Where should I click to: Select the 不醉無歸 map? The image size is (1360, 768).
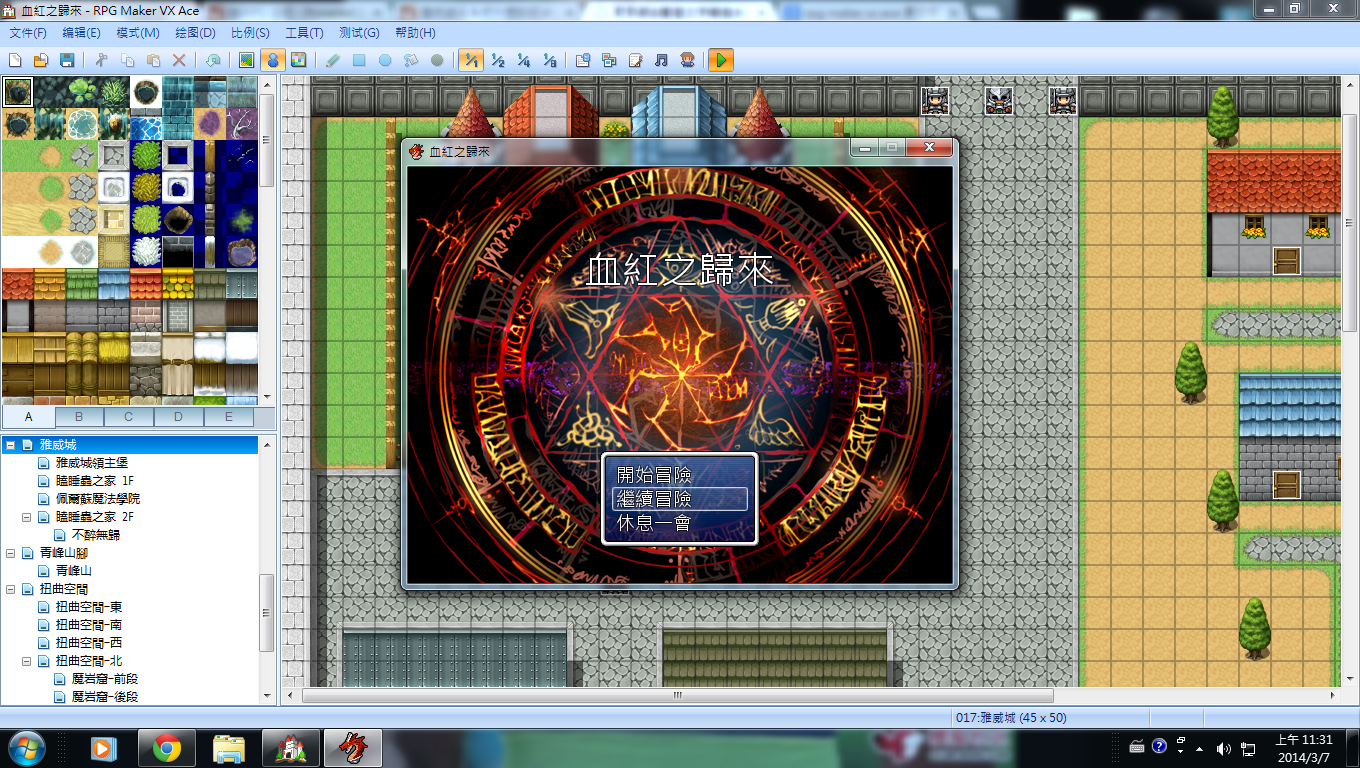pyautogui.click(x=96, y=535)
